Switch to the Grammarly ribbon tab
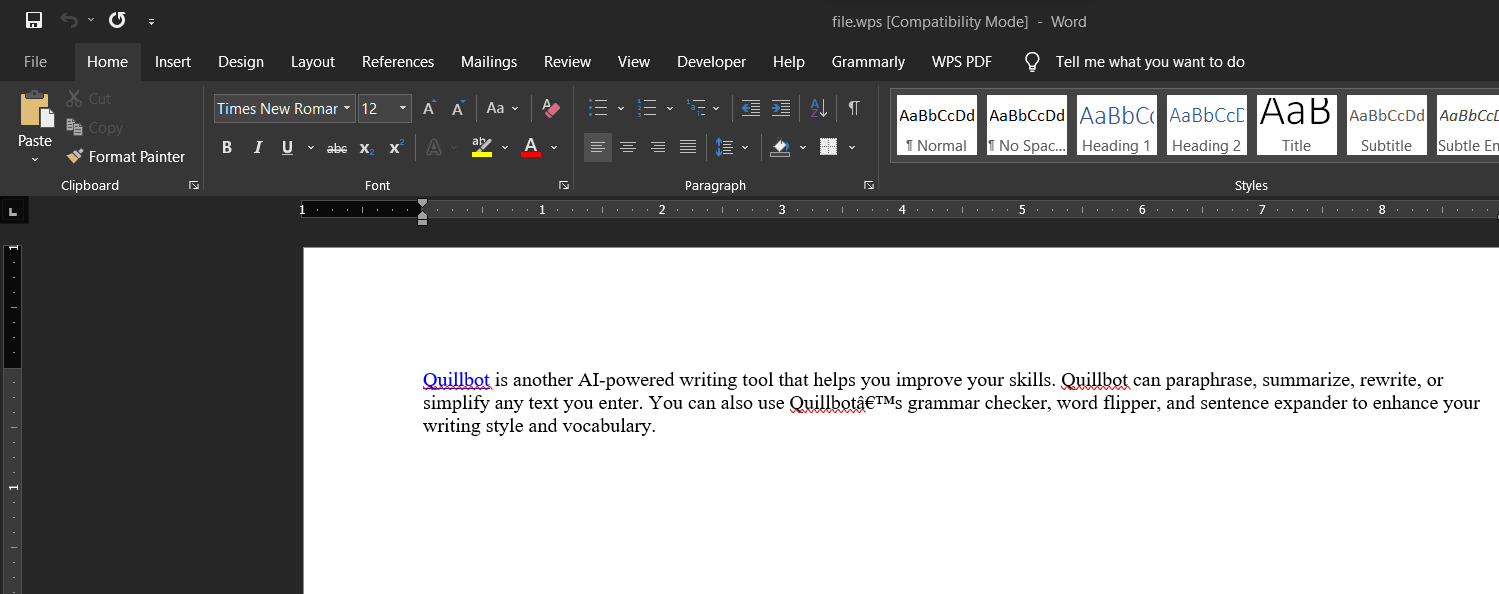Image resolution: width=1499 pixels, height=594 pixels. (867, 61)
